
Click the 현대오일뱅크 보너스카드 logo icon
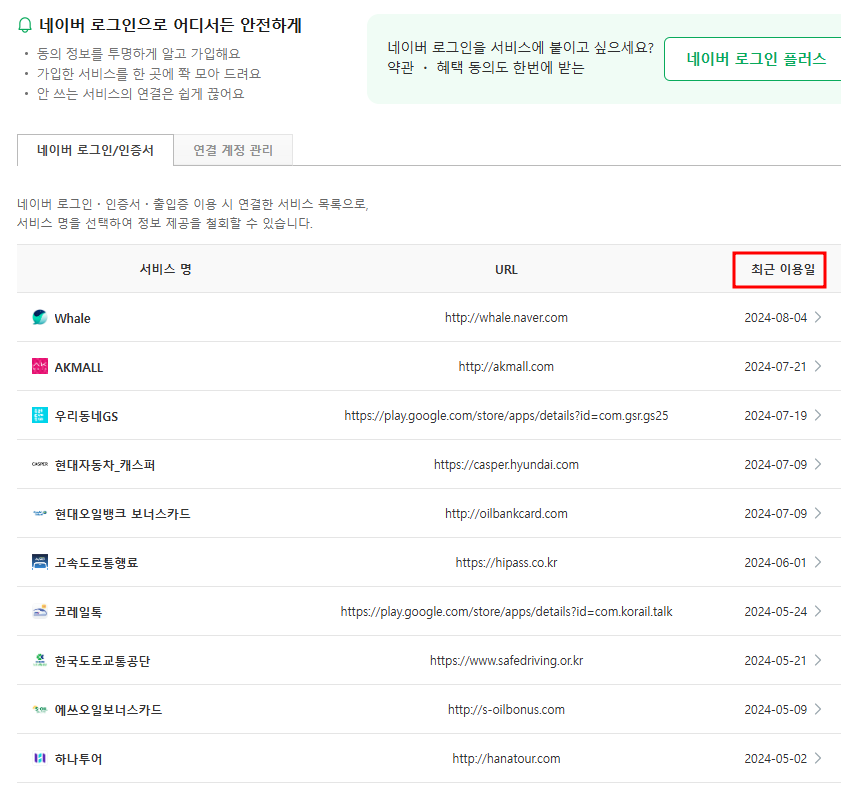[40, 513]
